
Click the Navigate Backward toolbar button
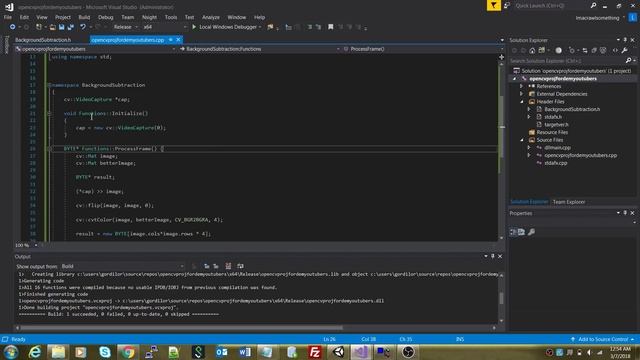12,27
